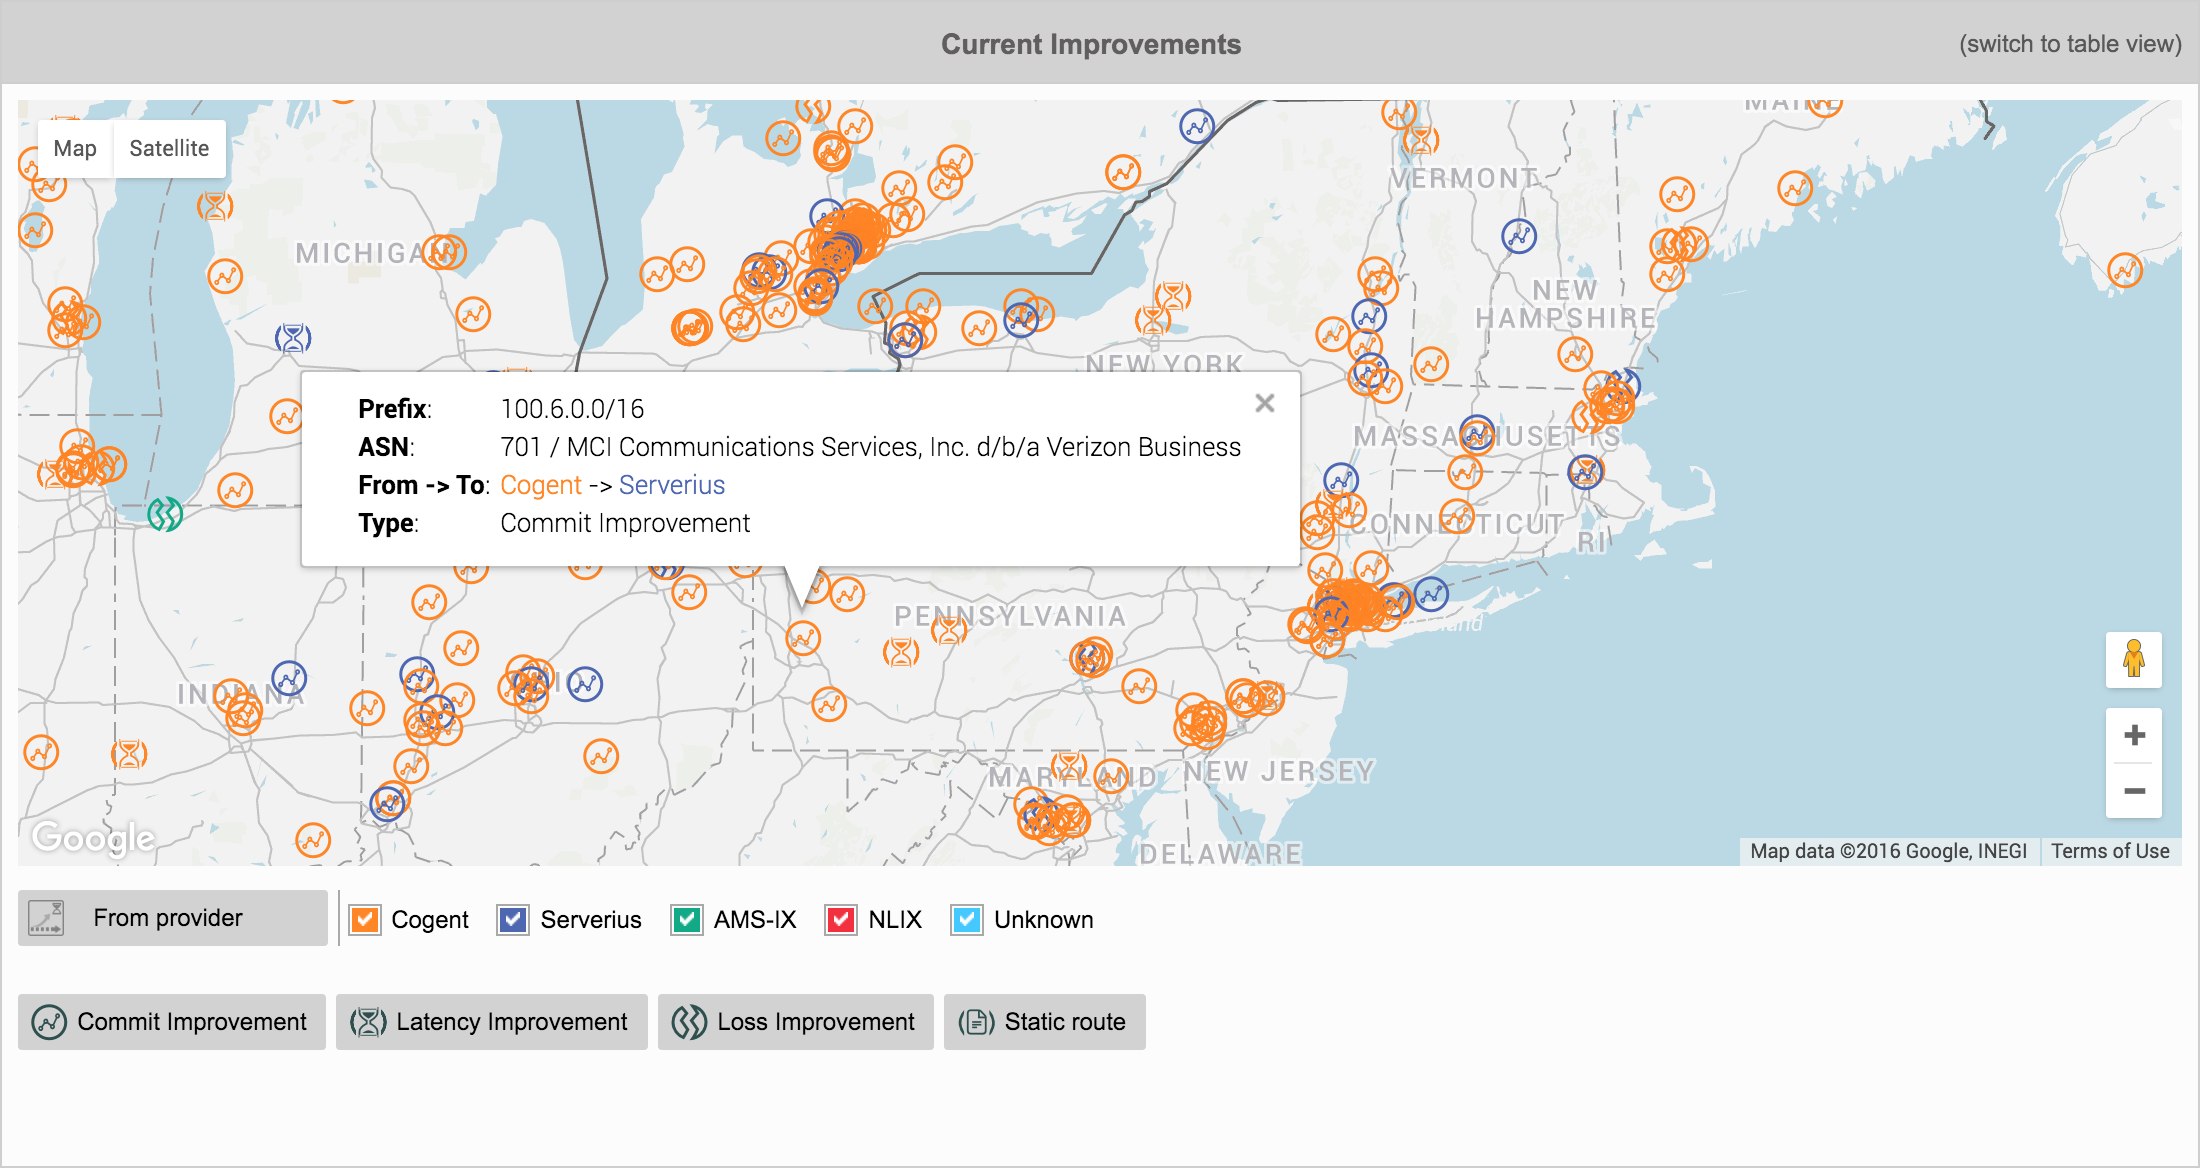
Task: Click the Cogent provider link in popup
Action: pos(541,485)
